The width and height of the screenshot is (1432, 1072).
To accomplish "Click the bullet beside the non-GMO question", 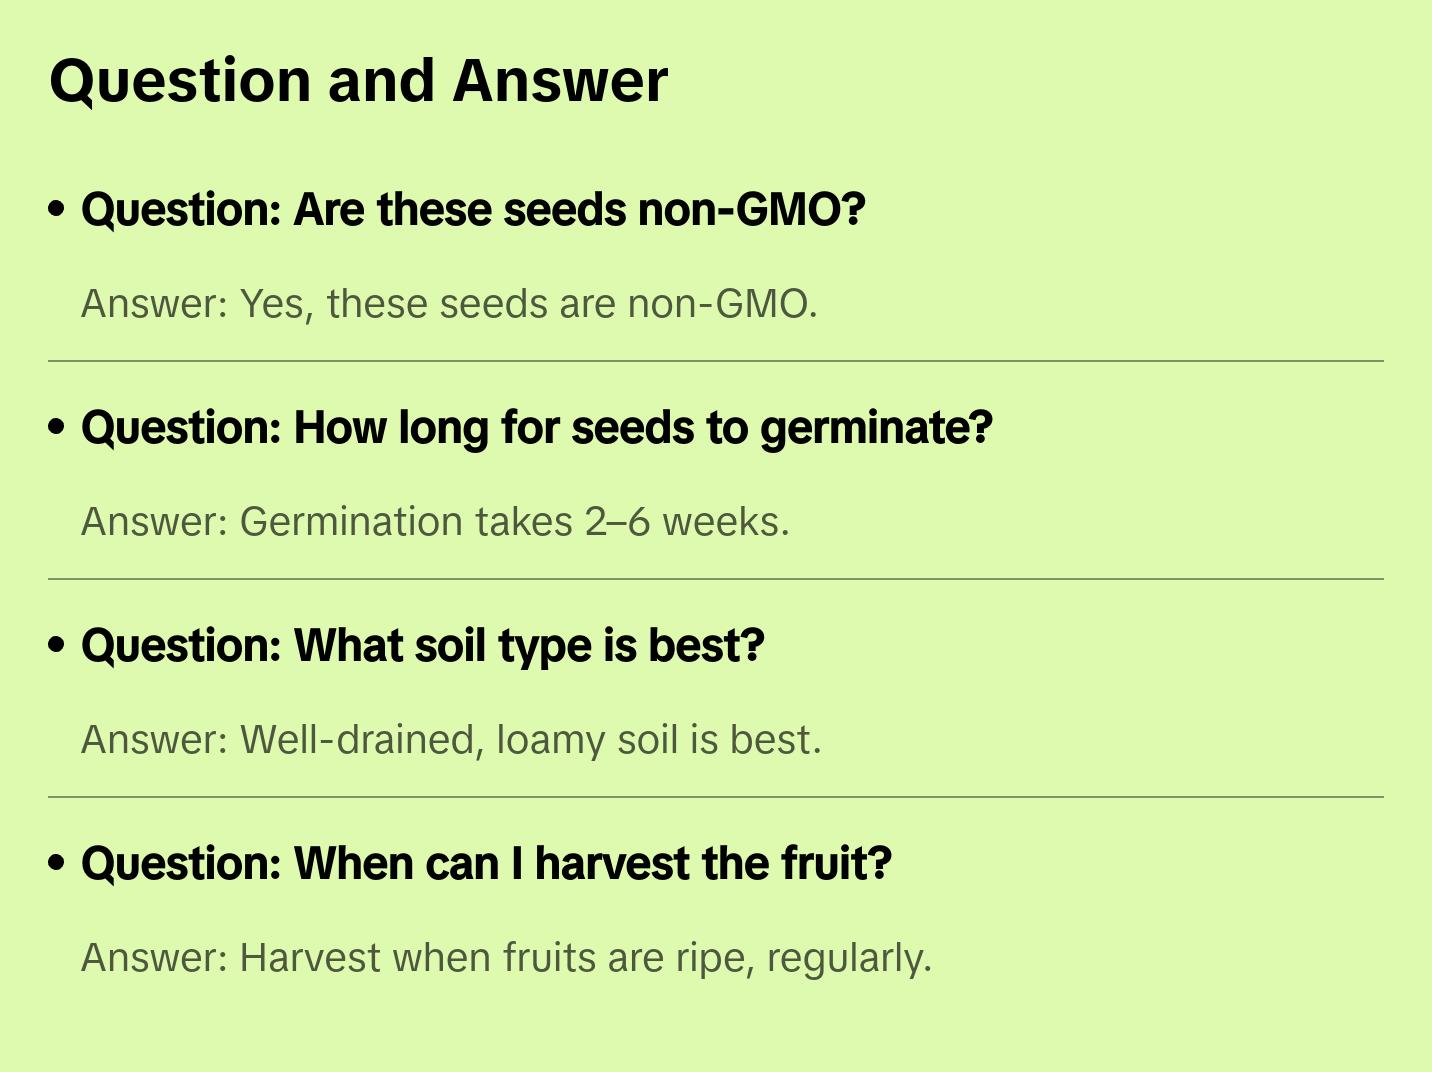I will (57, 209).
